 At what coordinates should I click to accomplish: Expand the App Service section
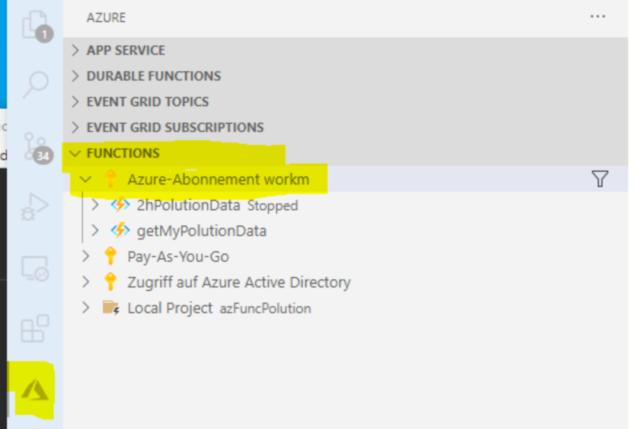pos(345,50)
